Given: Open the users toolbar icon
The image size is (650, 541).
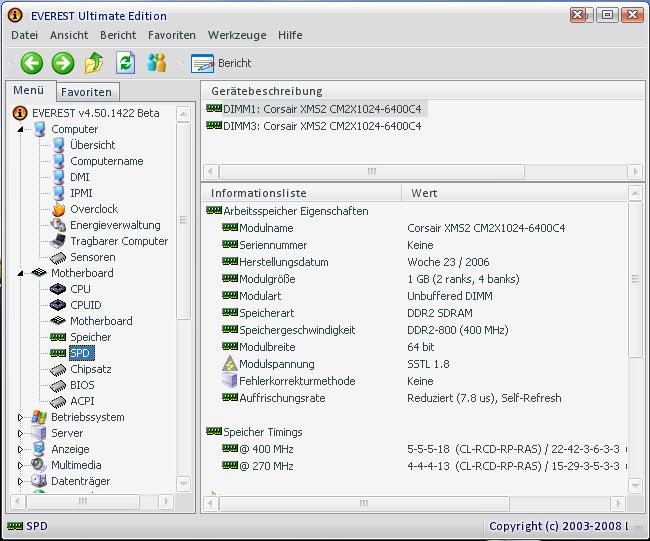Looking at the screenshot, I should (x=157, y=63).
